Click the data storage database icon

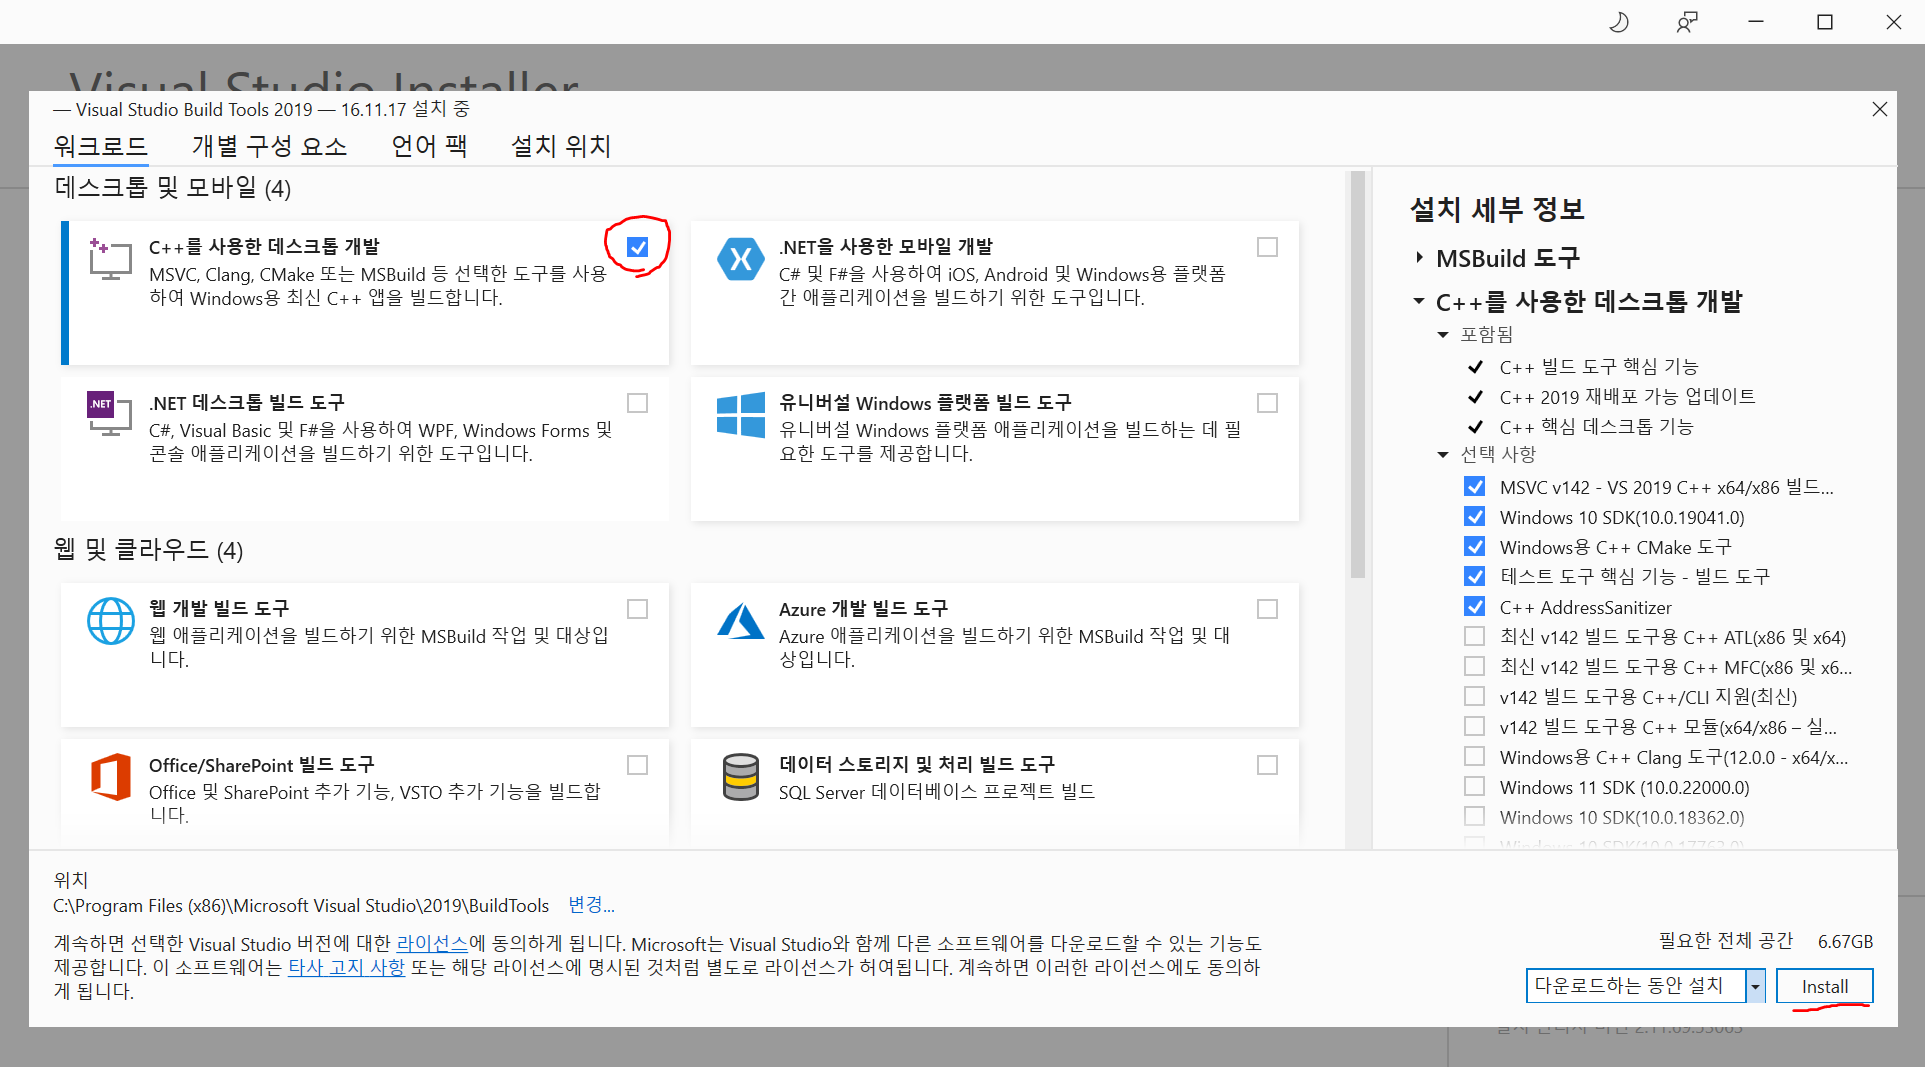coord(741,777)
